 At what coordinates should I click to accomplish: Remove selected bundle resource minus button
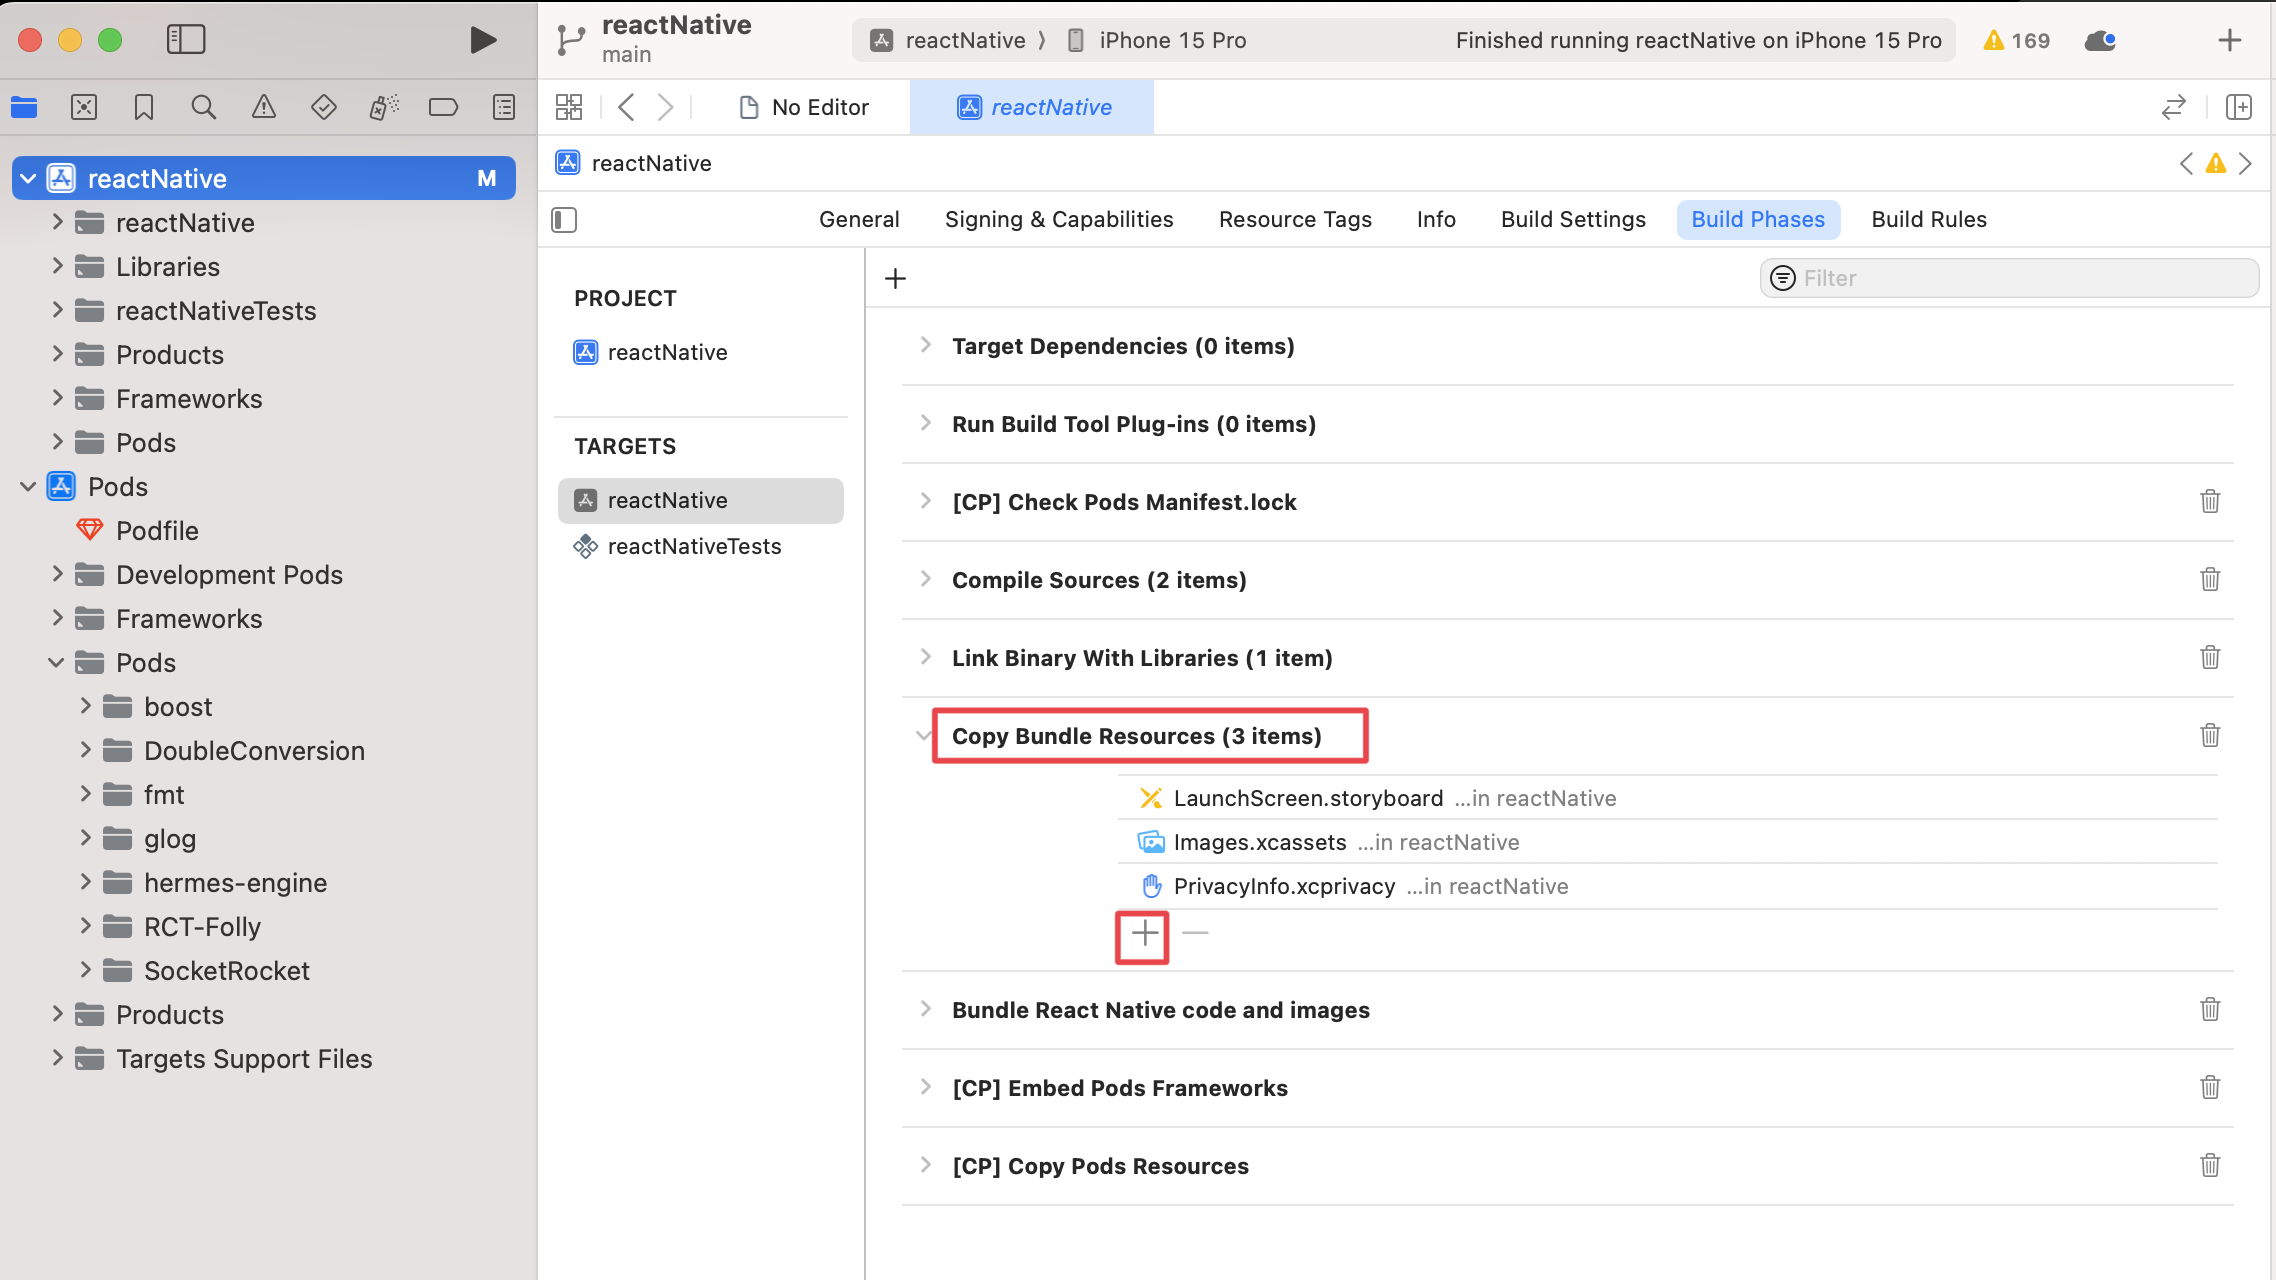pyautogui.click(x=1195, y=933)
